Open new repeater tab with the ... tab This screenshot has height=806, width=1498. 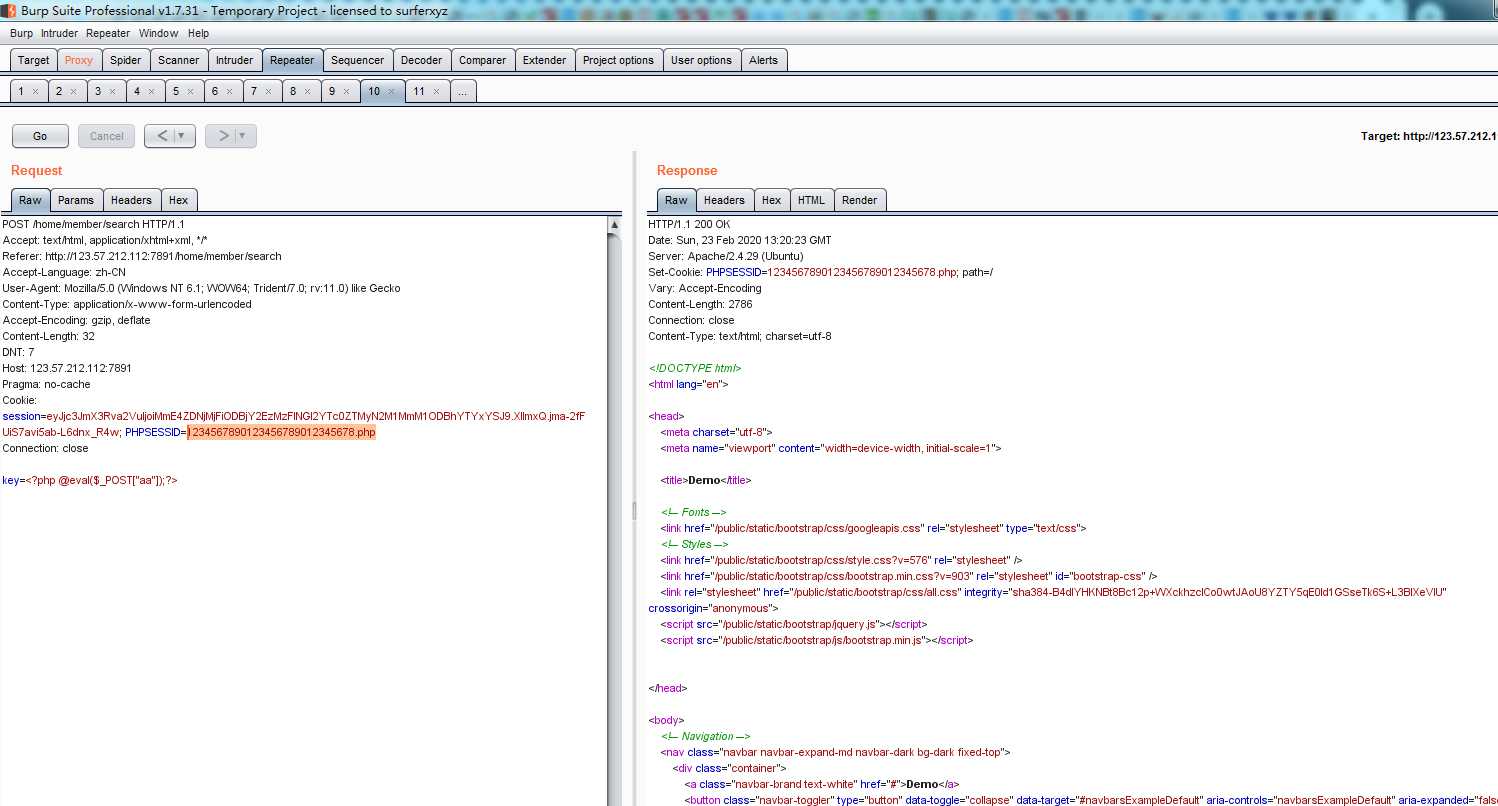(x=463, y=91)
